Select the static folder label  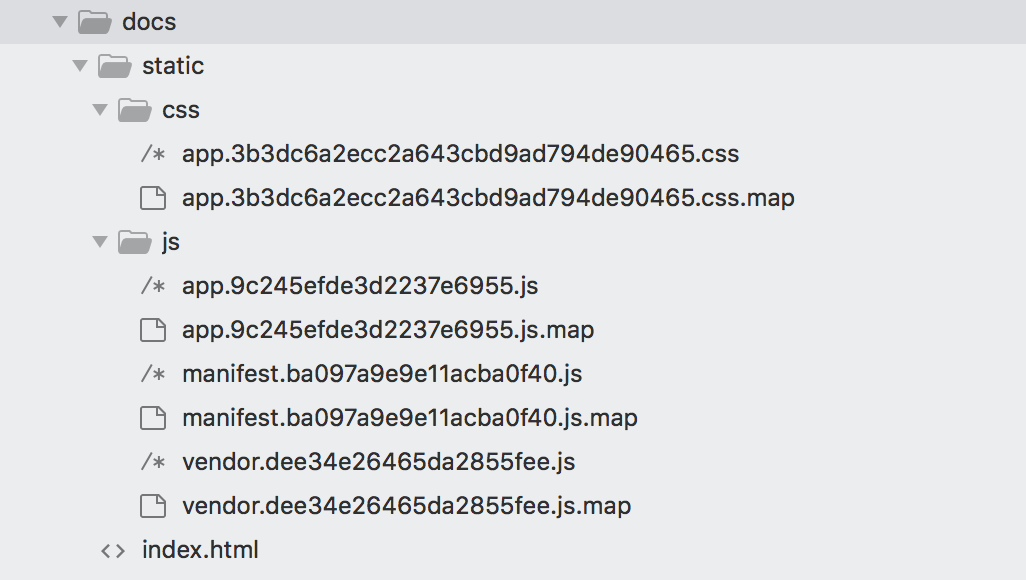173,66
